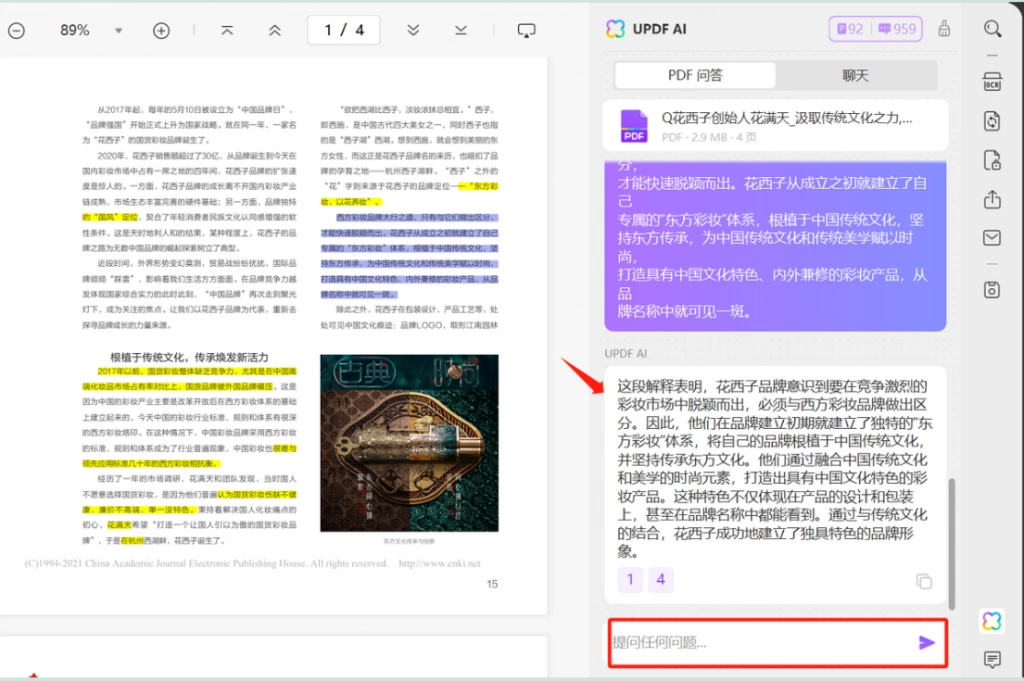The height and width of the screenshot is (681, 1024).
Task: Click the purple send arrow button
Action: pos(927,642)
